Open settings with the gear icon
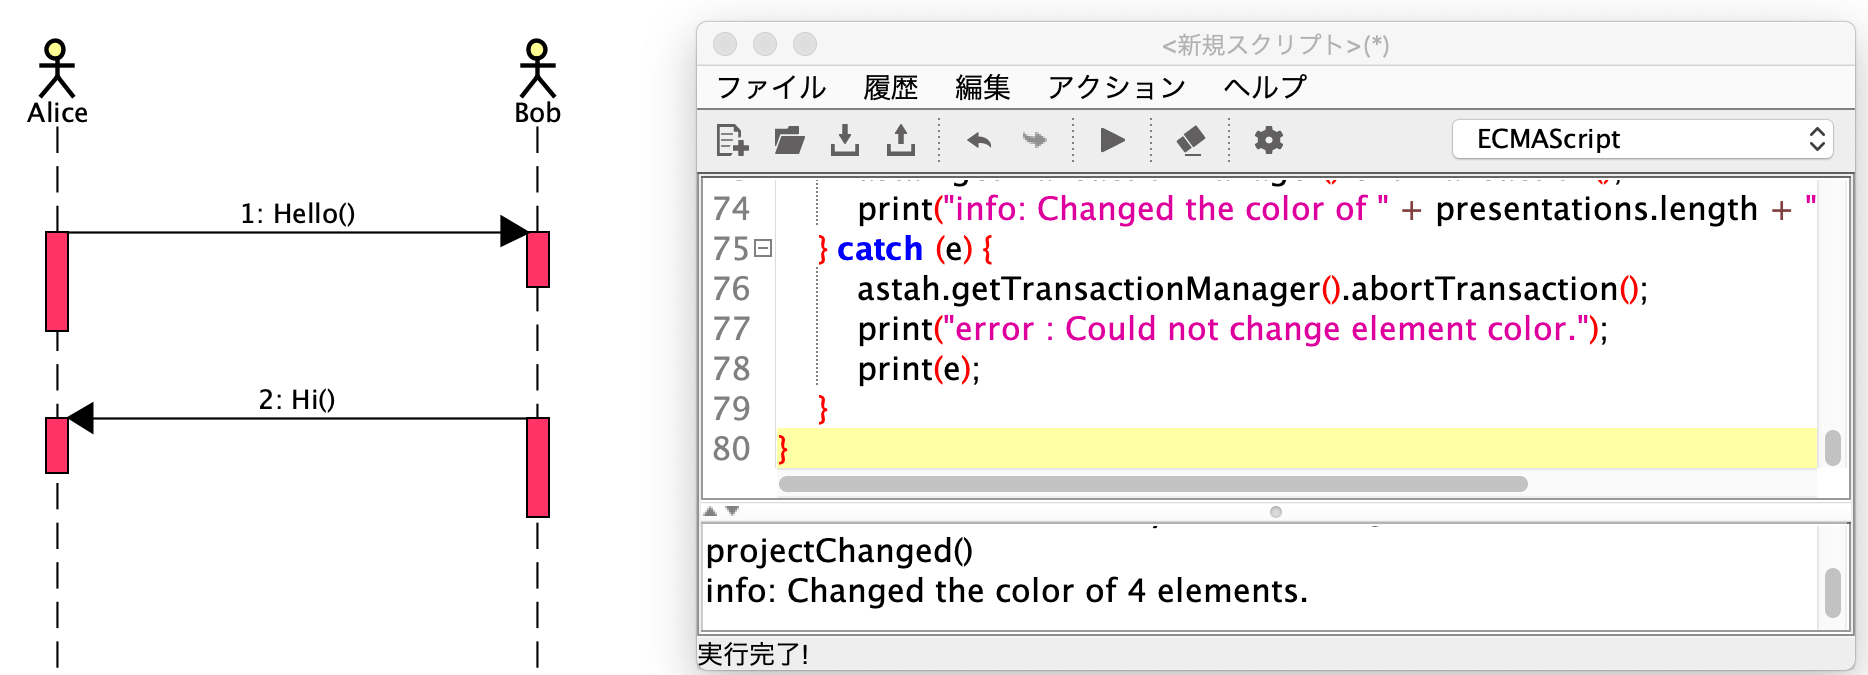Image resolution: width=1868 pixels, height=675 pixels. coord(1268,140)
